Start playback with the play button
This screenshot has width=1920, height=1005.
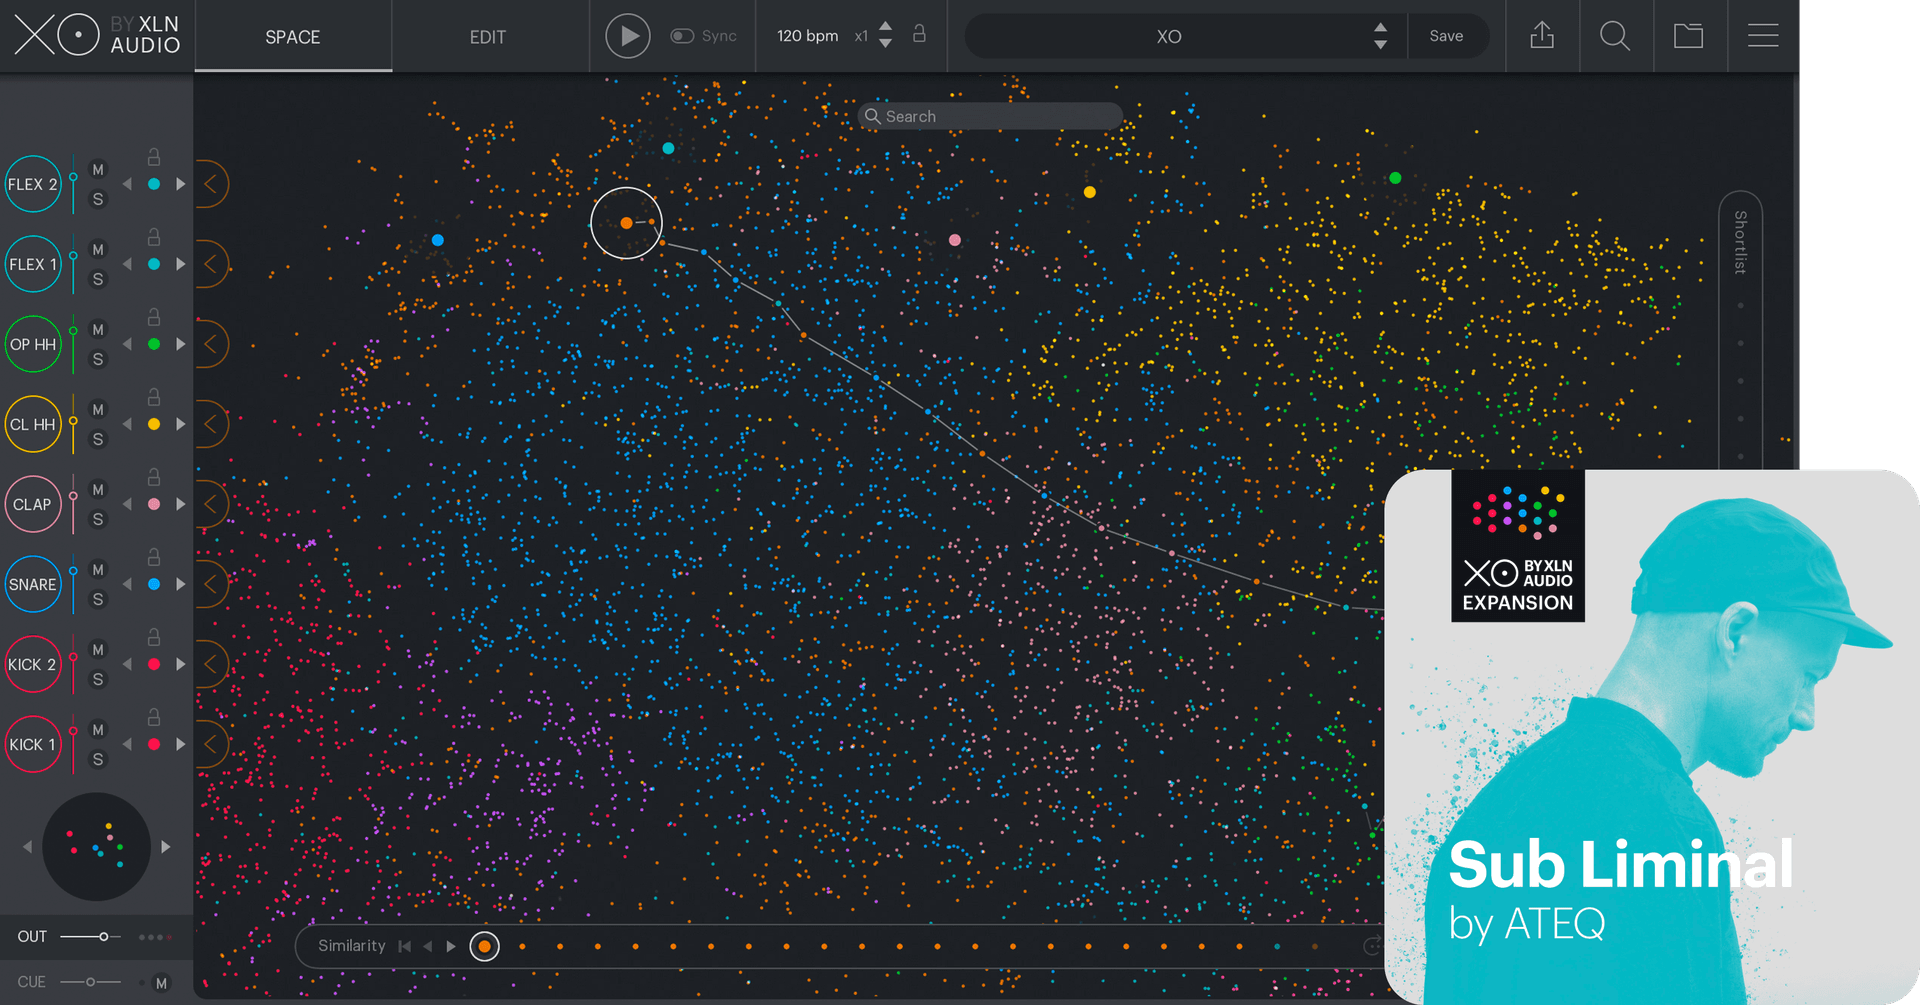tap(628, 36)
